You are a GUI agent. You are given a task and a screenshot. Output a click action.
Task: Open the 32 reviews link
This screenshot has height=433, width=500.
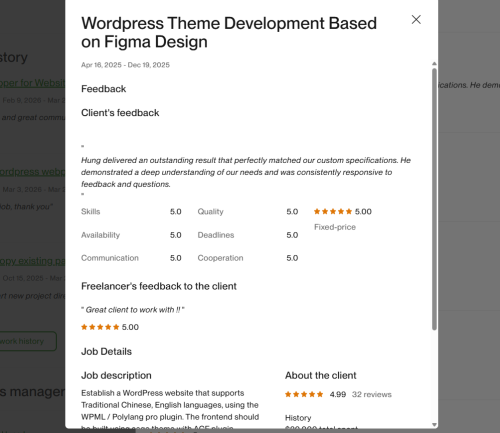click(372, 394)
